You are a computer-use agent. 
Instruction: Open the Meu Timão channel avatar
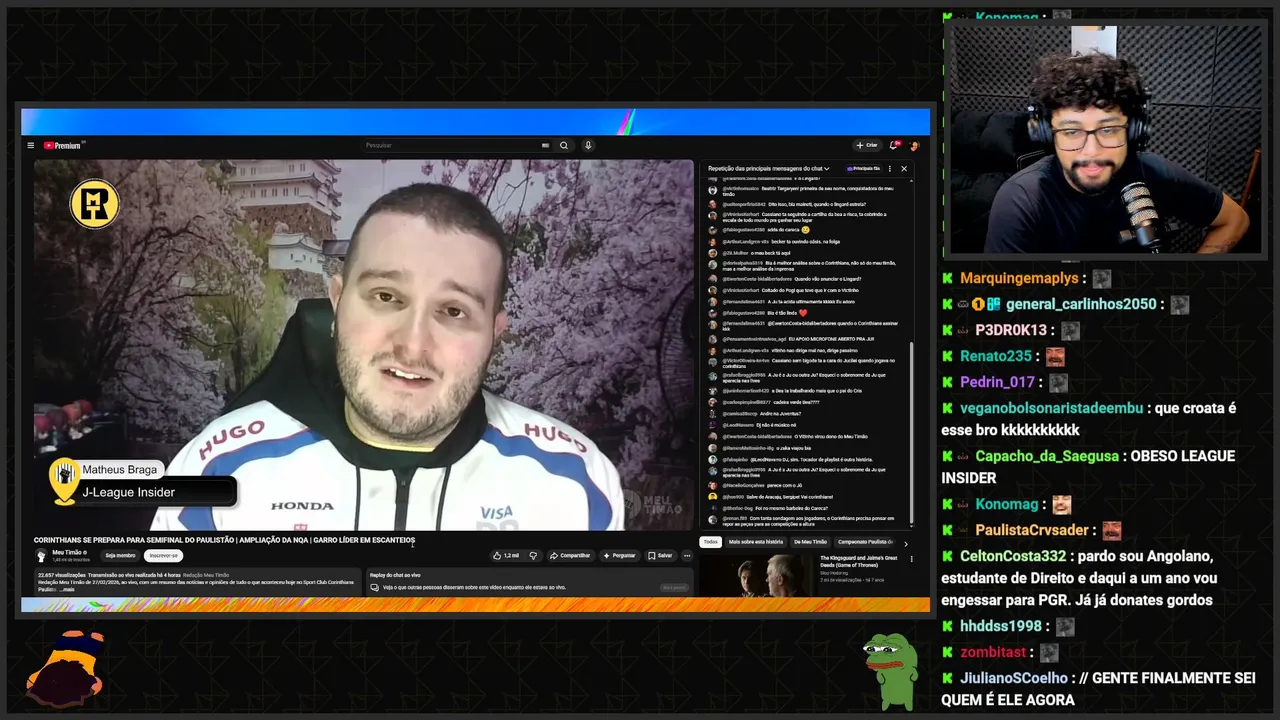pyautogui.click(x=42, y=555)
